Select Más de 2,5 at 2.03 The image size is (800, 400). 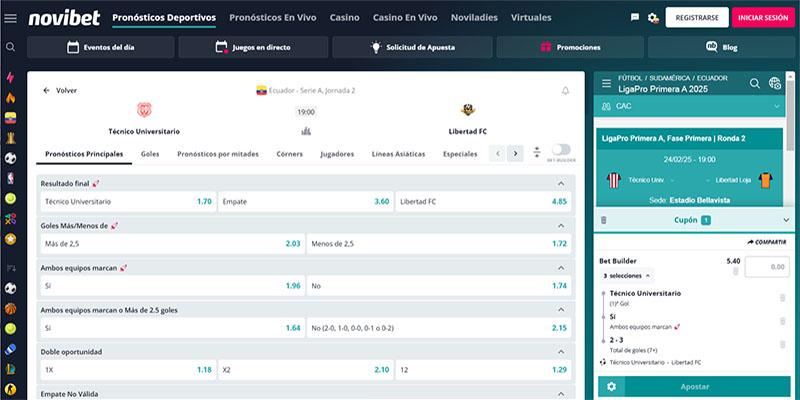(172, 244)
